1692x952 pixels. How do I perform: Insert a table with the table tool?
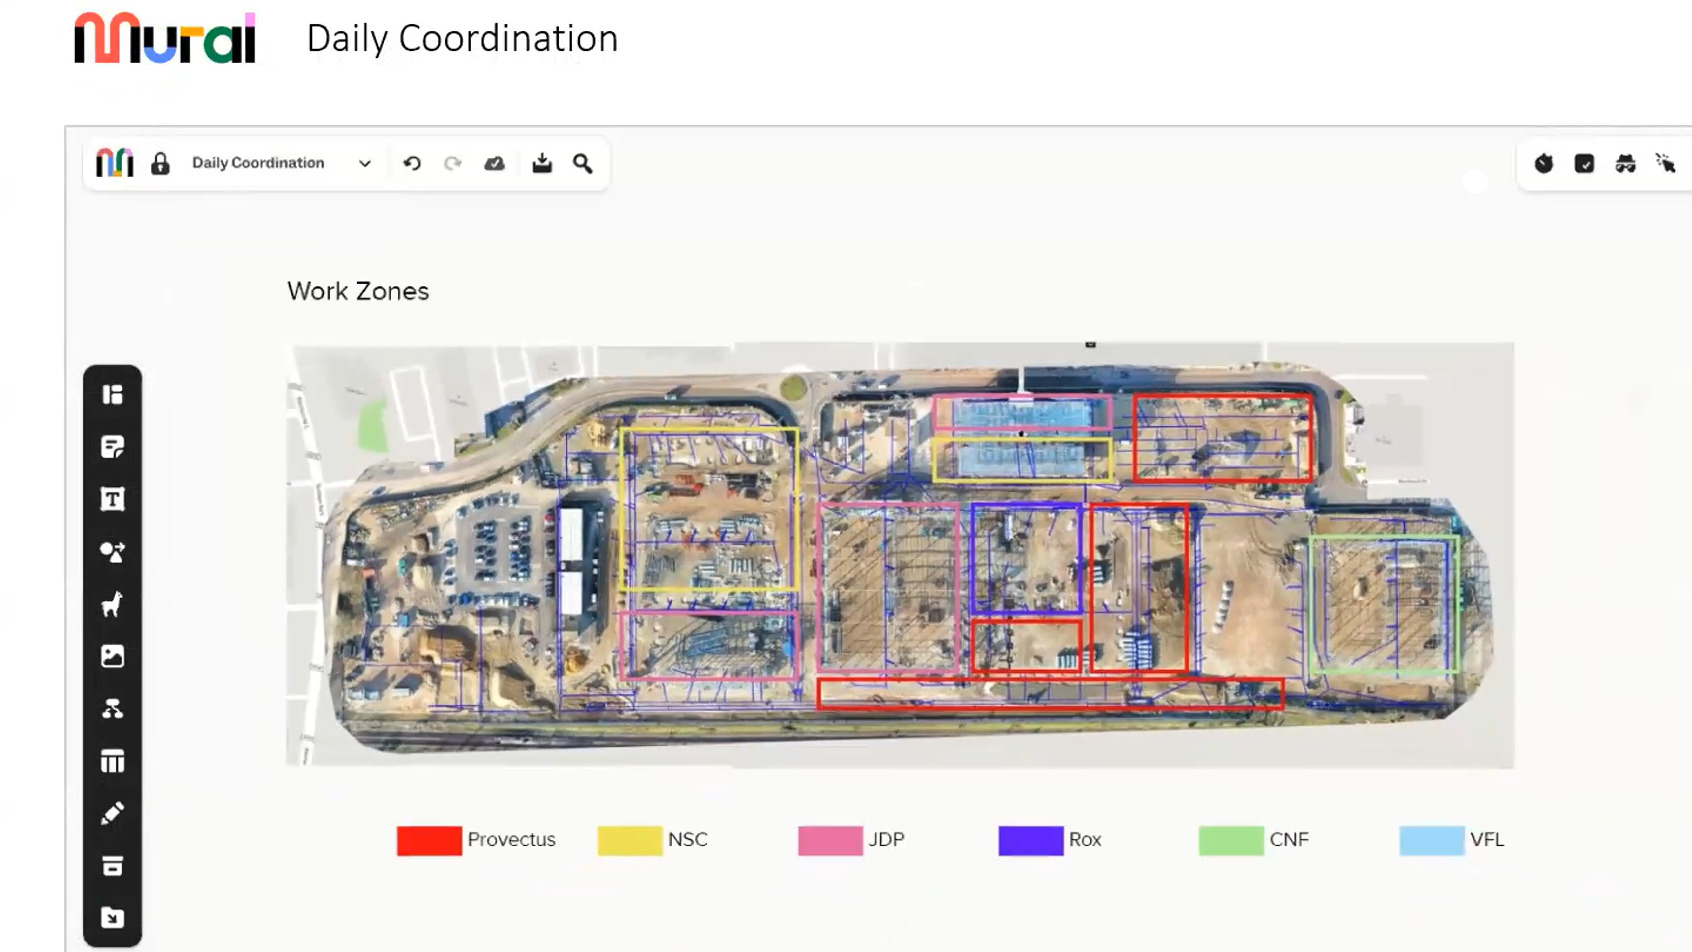click(x=112, y=762)
